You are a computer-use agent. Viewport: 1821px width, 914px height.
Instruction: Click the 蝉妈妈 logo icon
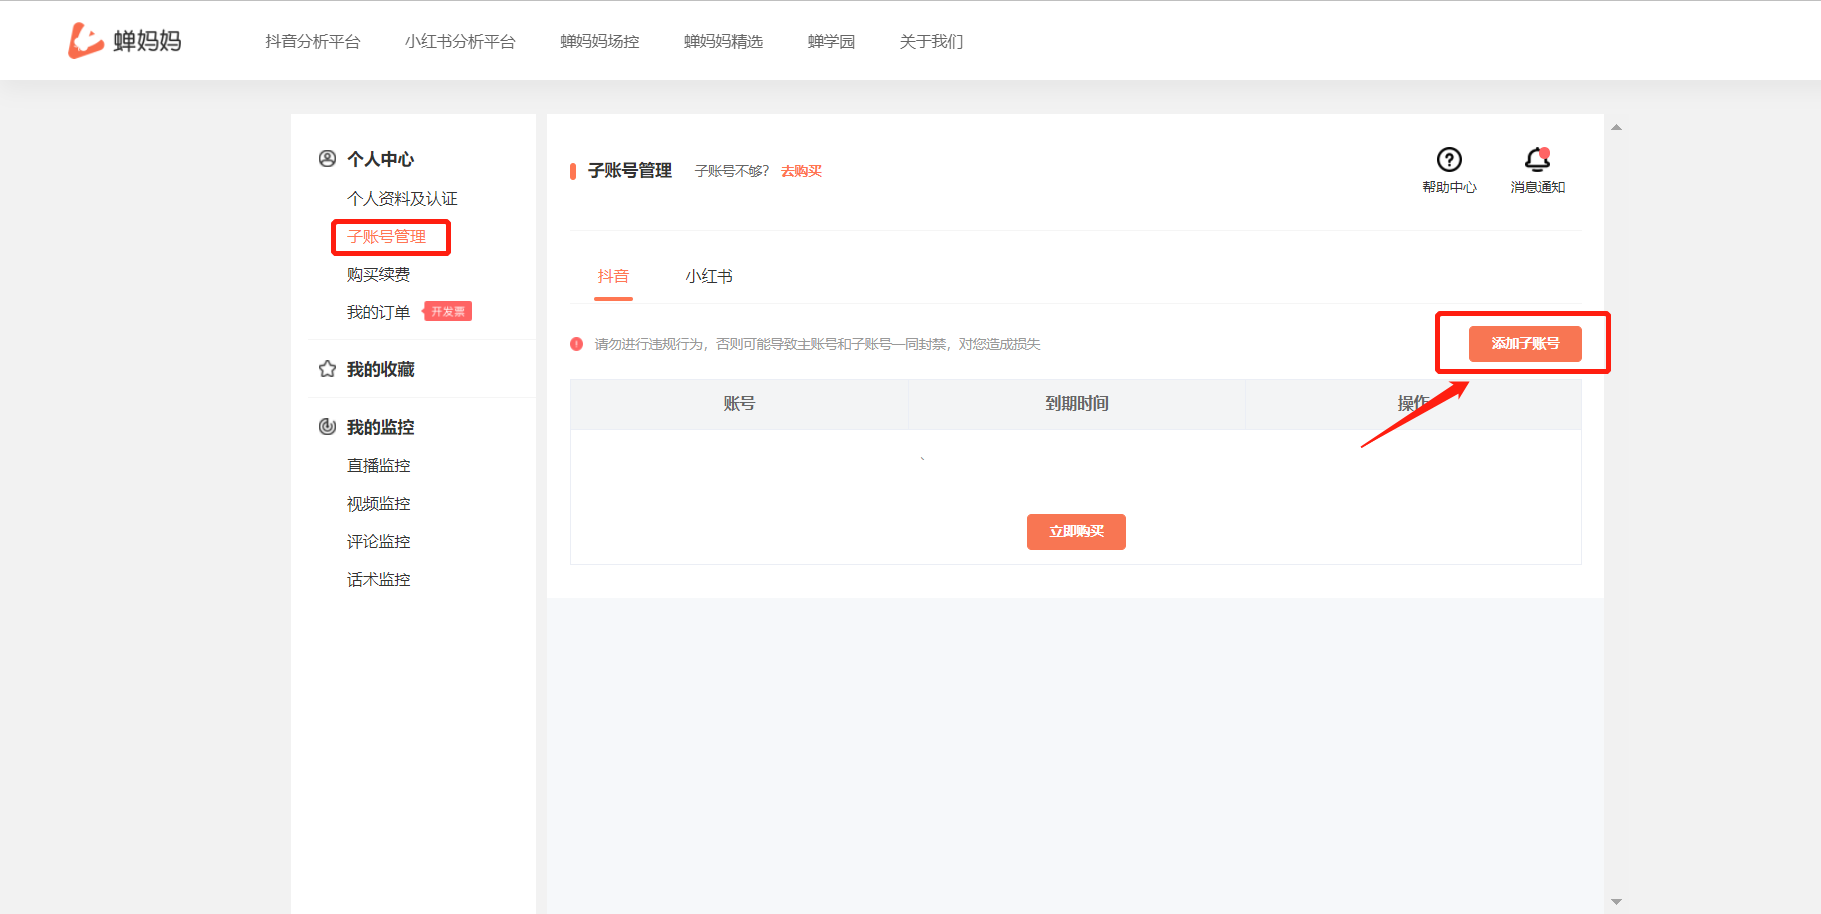(86, 41)
